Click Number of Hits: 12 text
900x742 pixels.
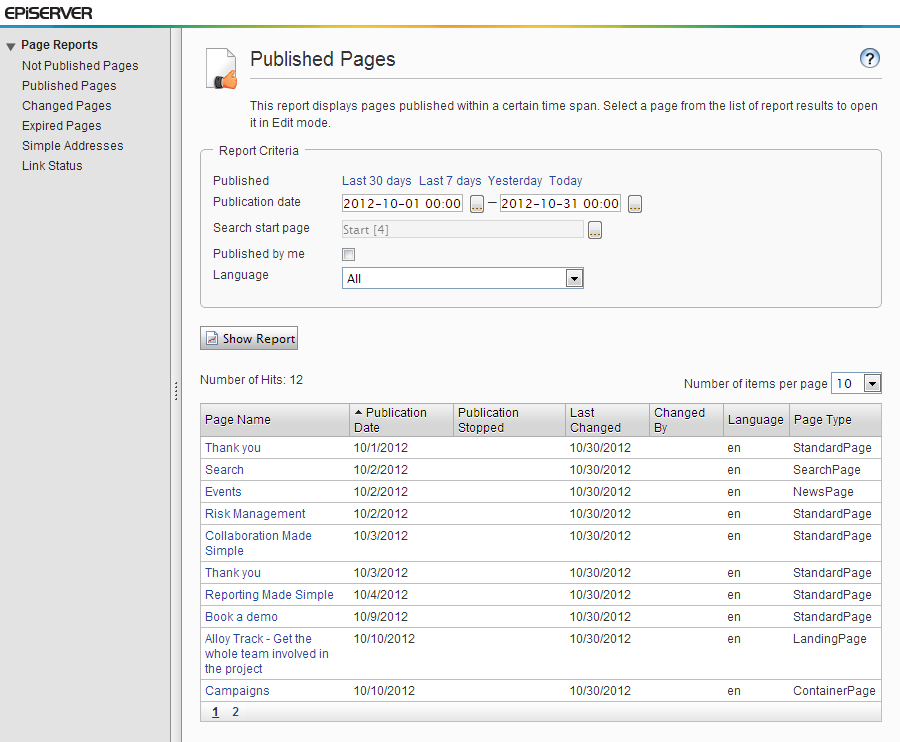(251, 380)
